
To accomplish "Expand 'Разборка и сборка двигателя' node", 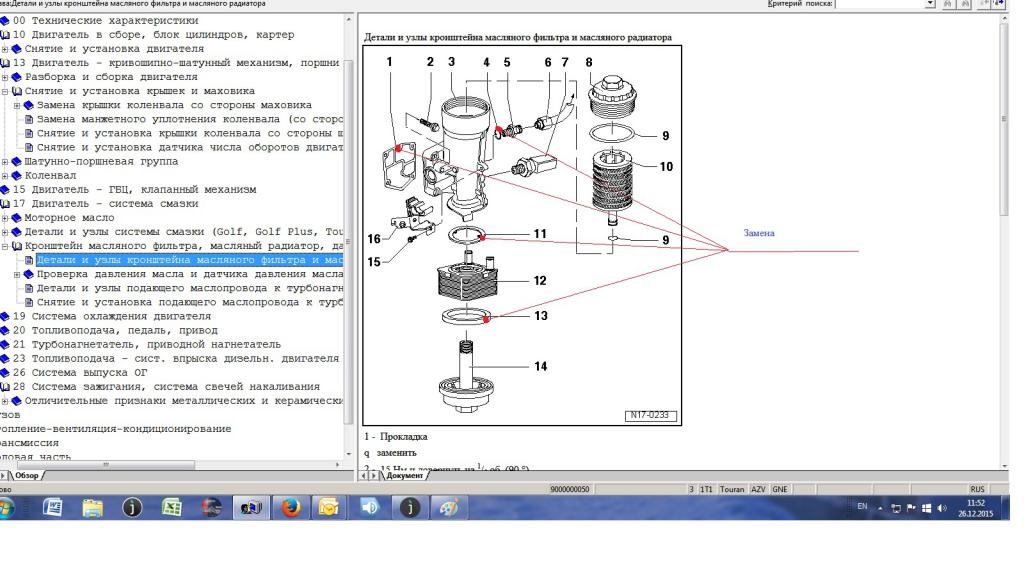I will pos(5,77).
